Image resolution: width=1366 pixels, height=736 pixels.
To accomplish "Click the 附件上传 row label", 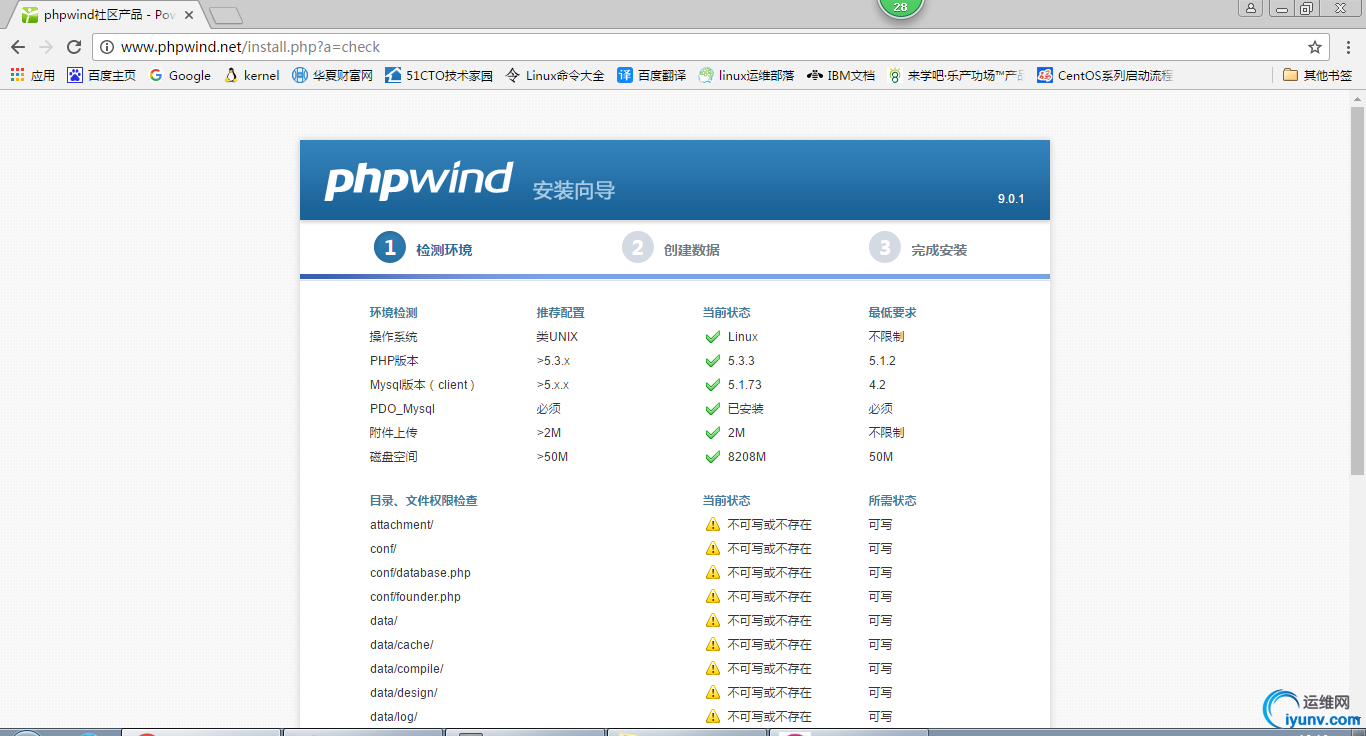I will 393,433.
